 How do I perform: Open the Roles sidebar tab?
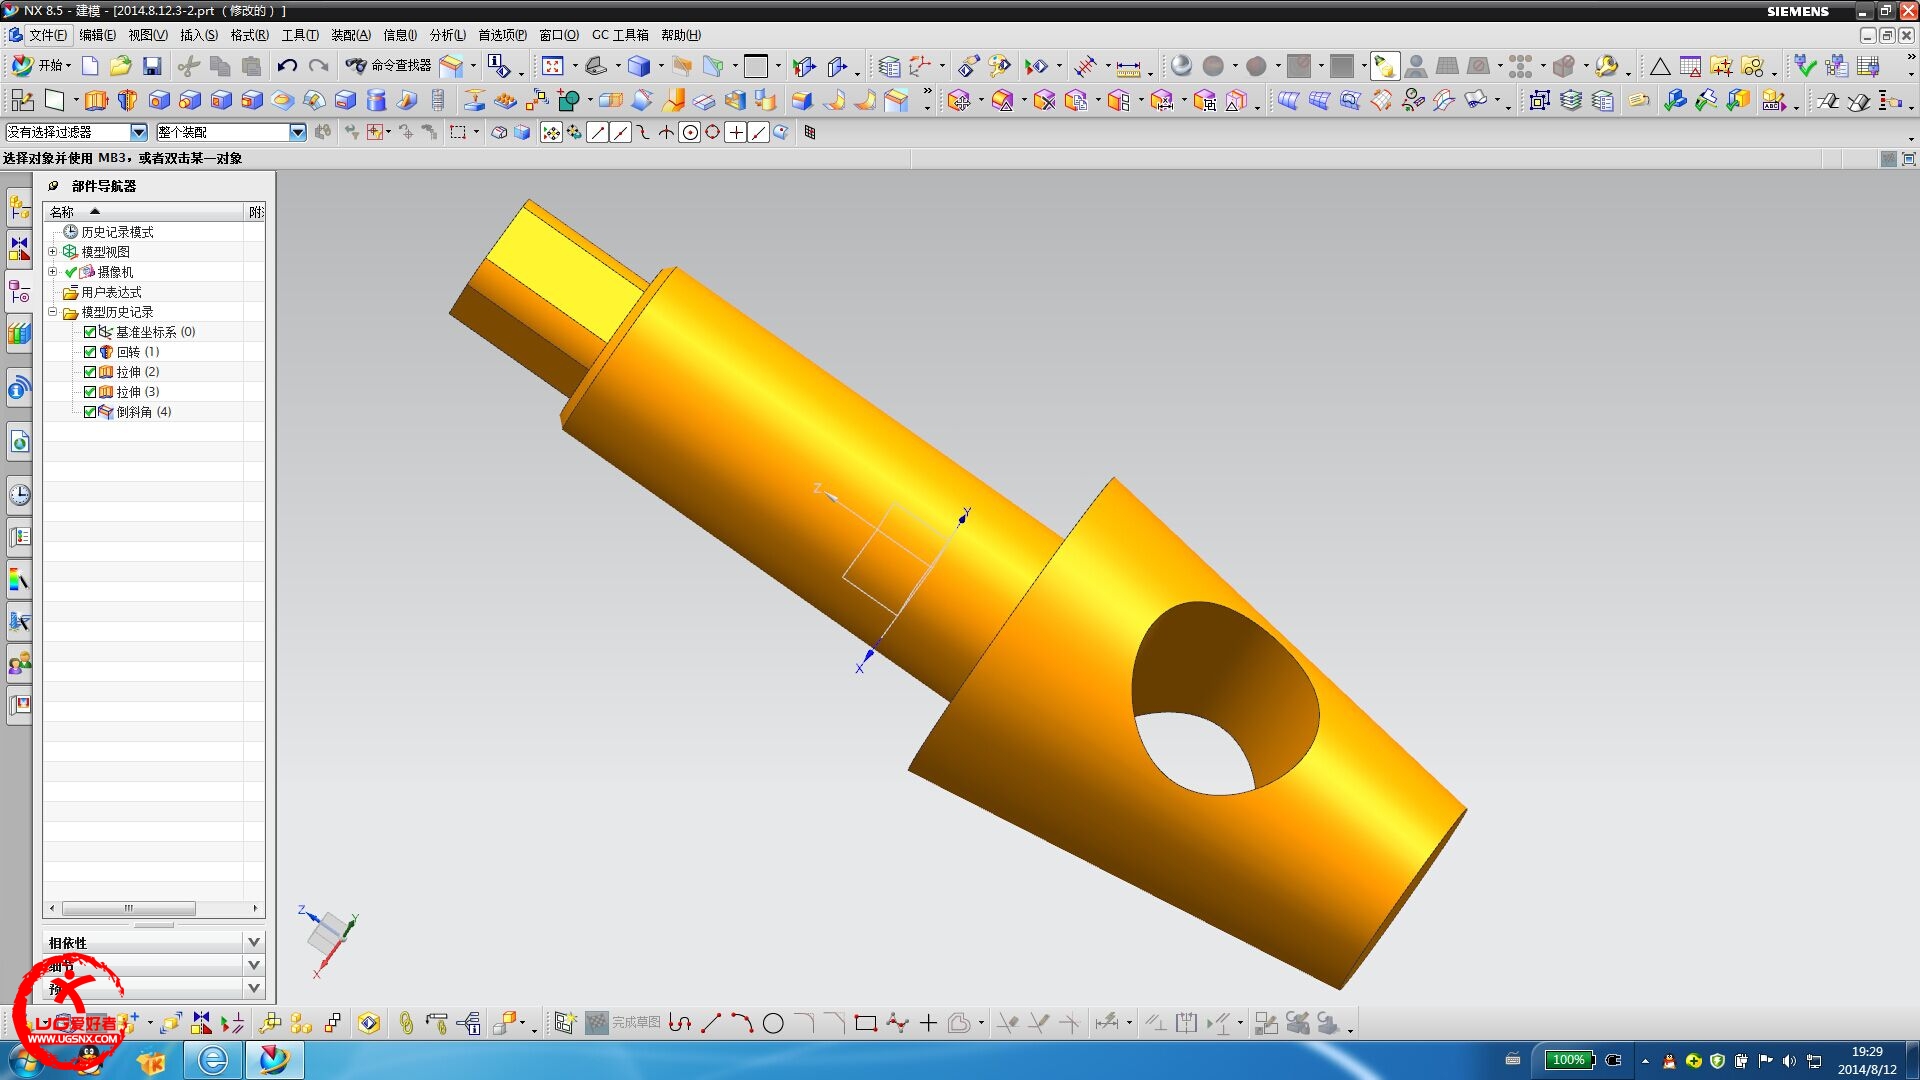click(x=19, y=663)
